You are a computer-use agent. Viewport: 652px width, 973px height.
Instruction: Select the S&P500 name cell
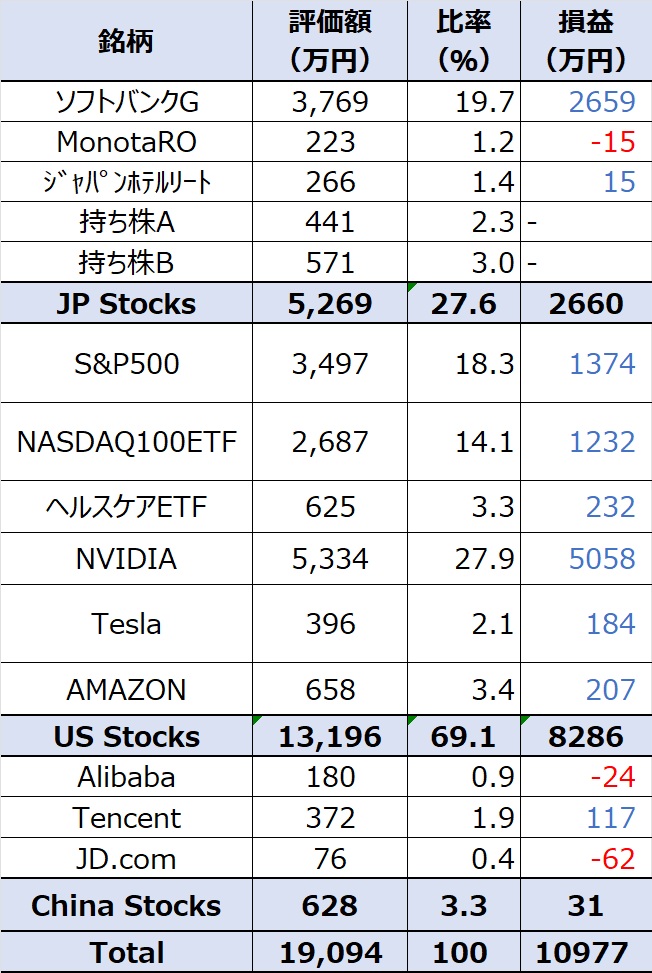(127, 363)
